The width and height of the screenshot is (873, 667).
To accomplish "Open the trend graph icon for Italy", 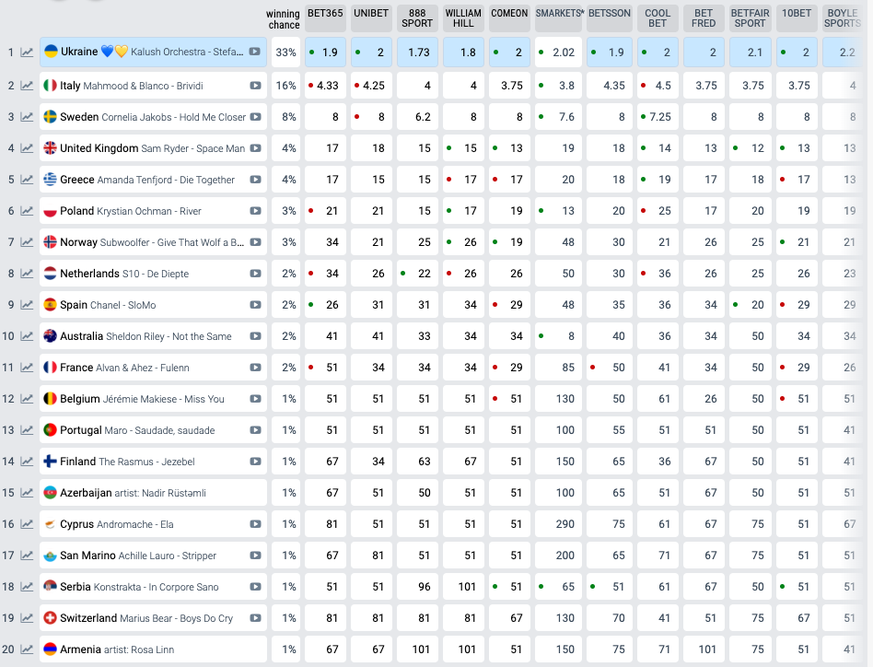I will coord(27,86).
